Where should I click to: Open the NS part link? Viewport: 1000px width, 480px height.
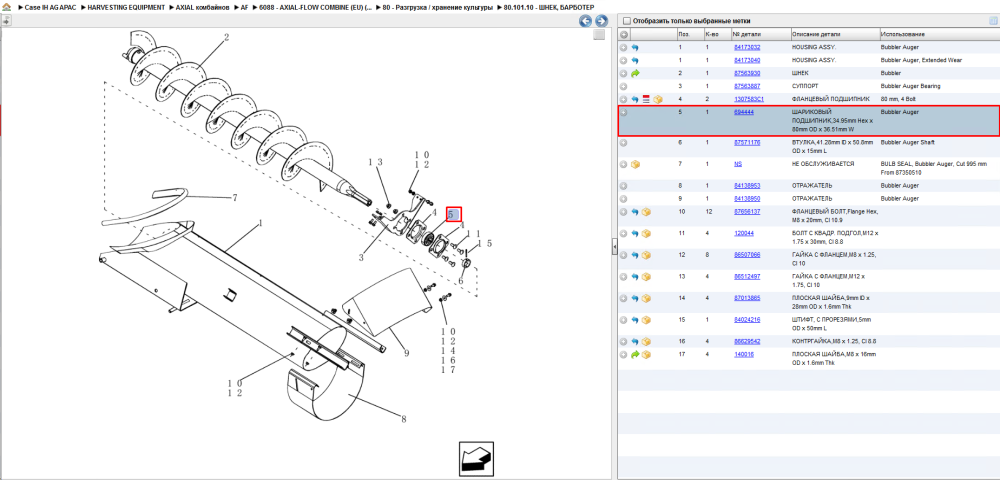pos(738,164)
